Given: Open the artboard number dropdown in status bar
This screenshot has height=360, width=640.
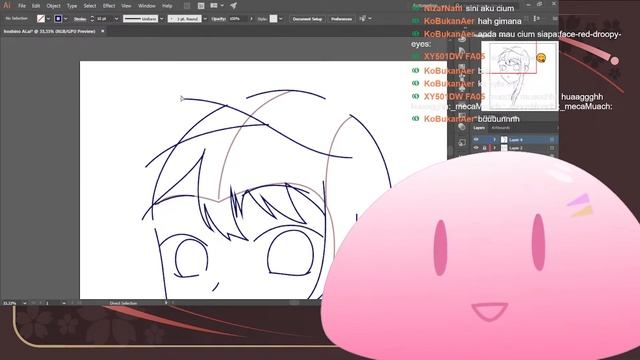Looking at the screenshot, I should 64,303.
